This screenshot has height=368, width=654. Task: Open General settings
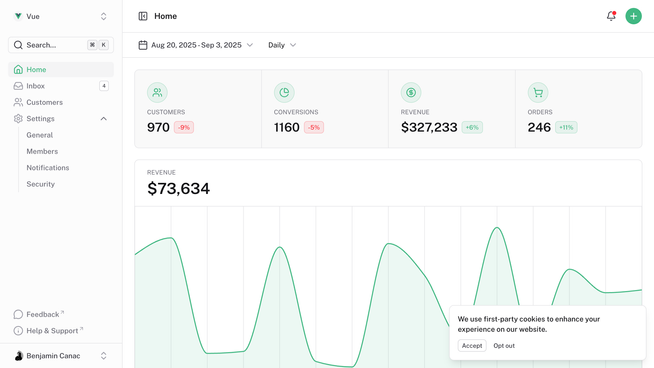pyautogui.click(x=40, y=135)
